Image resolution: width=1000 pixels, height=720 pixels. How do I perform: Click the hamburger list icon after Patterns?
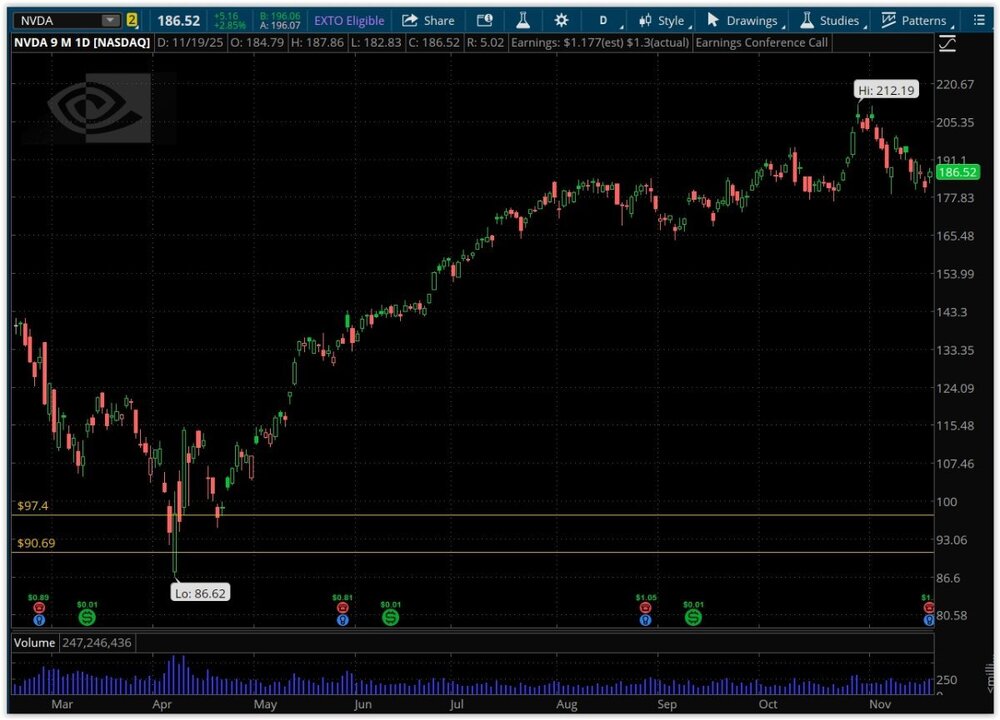click(x=978, y=20)
